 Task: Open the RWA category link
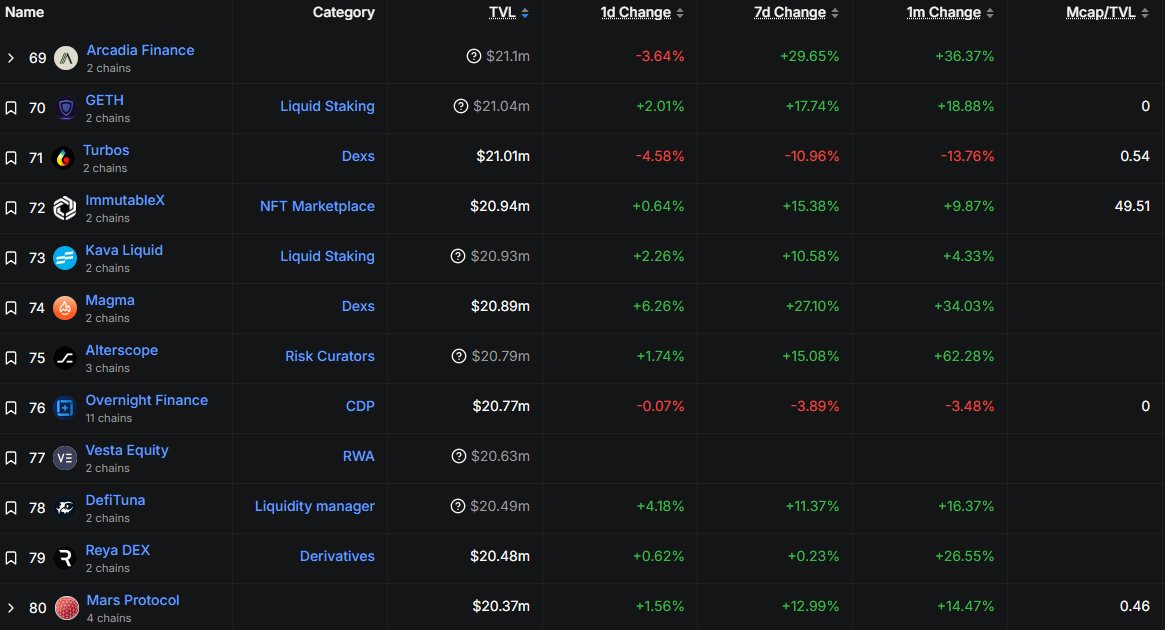(359, 456)
